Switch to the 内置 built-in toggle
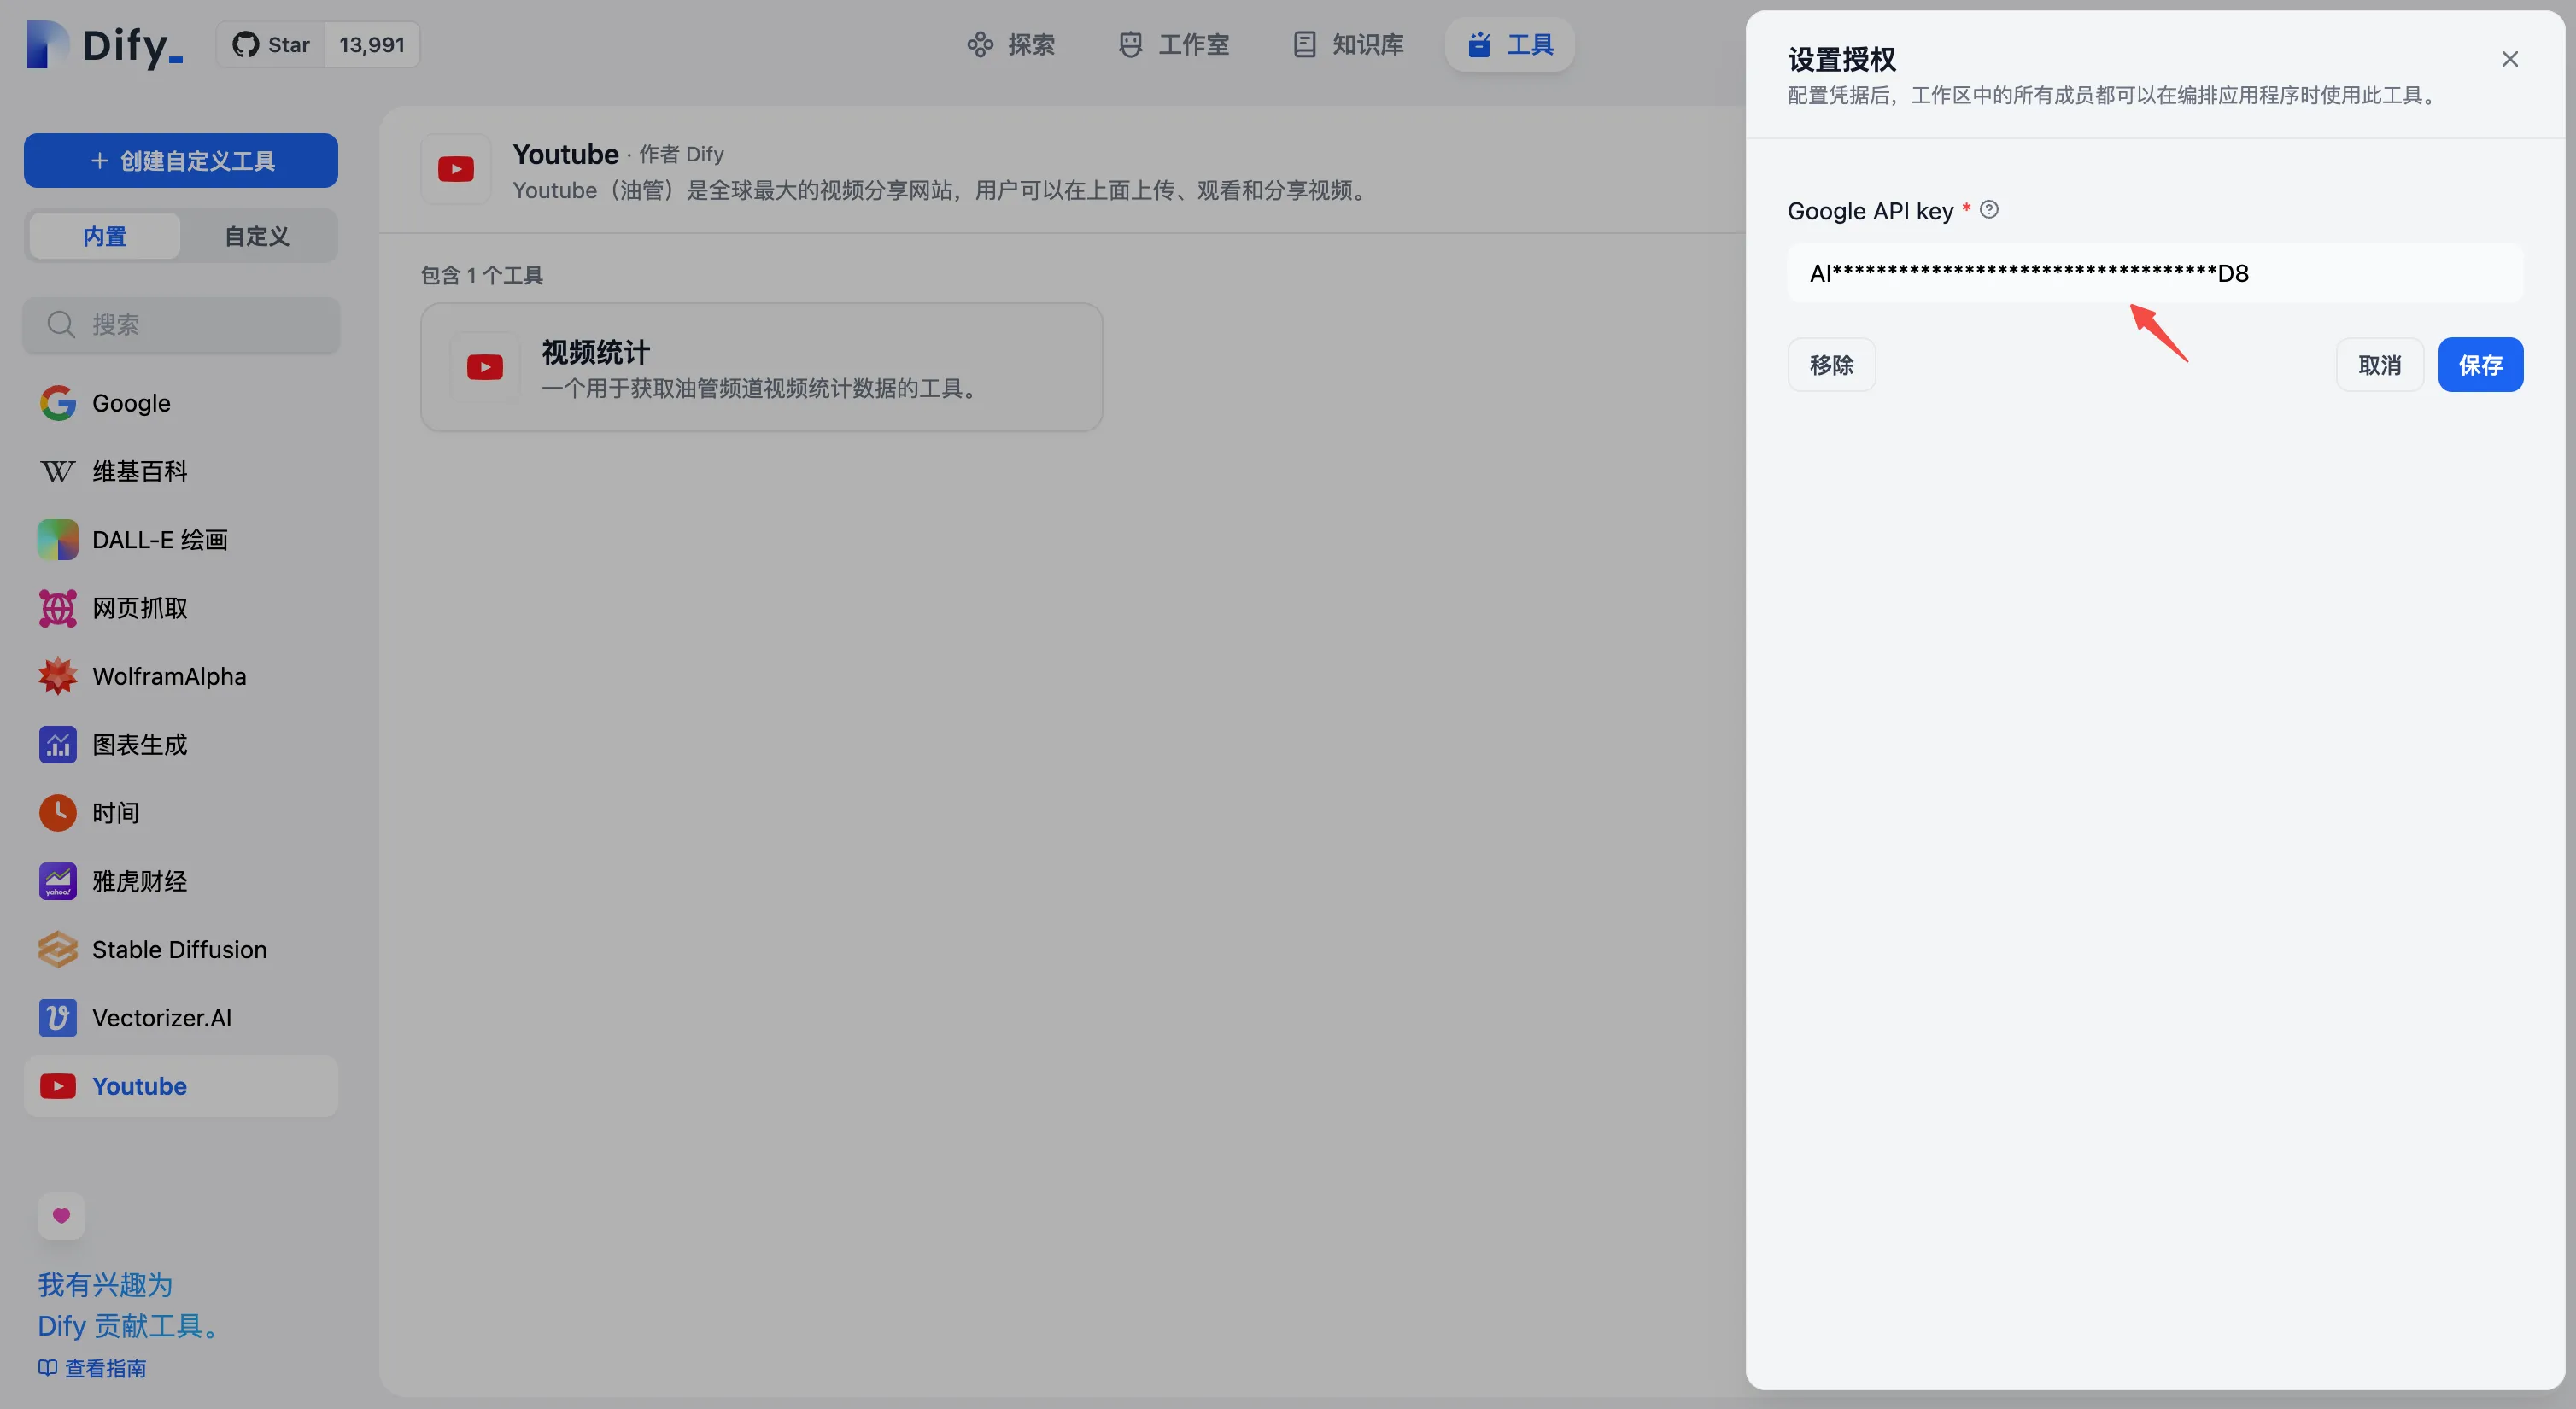 104,236
